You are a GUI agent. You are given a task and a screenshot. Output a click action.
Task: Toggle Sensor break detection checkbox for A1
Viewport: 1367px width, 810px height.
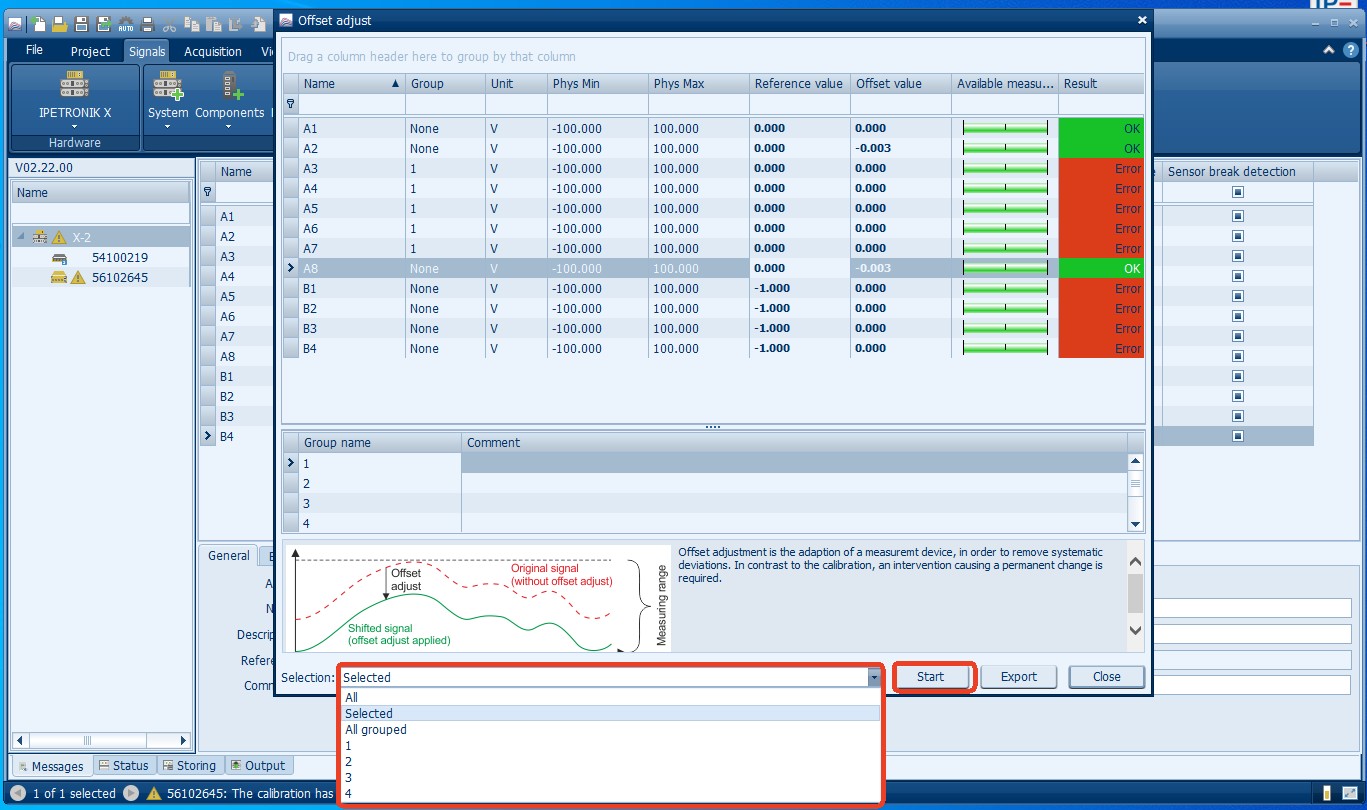(1237, 216)
